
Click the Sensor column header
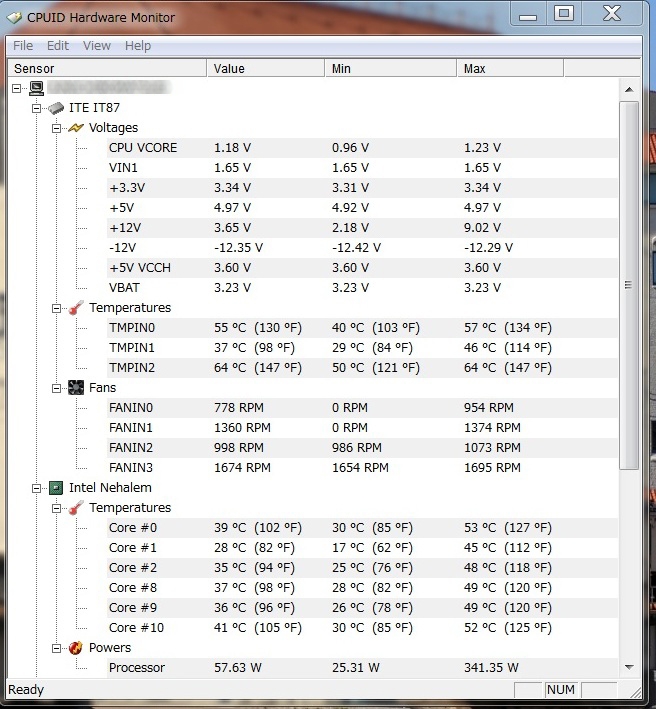pos(107,68)
